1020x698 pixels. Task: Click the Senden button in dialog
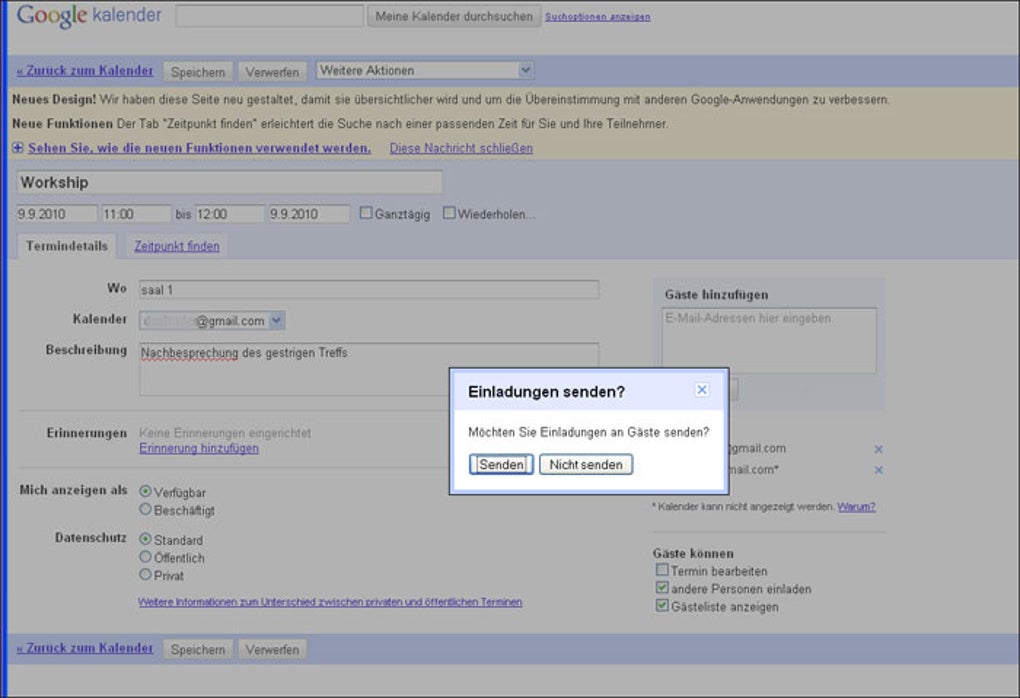point(501,465)
